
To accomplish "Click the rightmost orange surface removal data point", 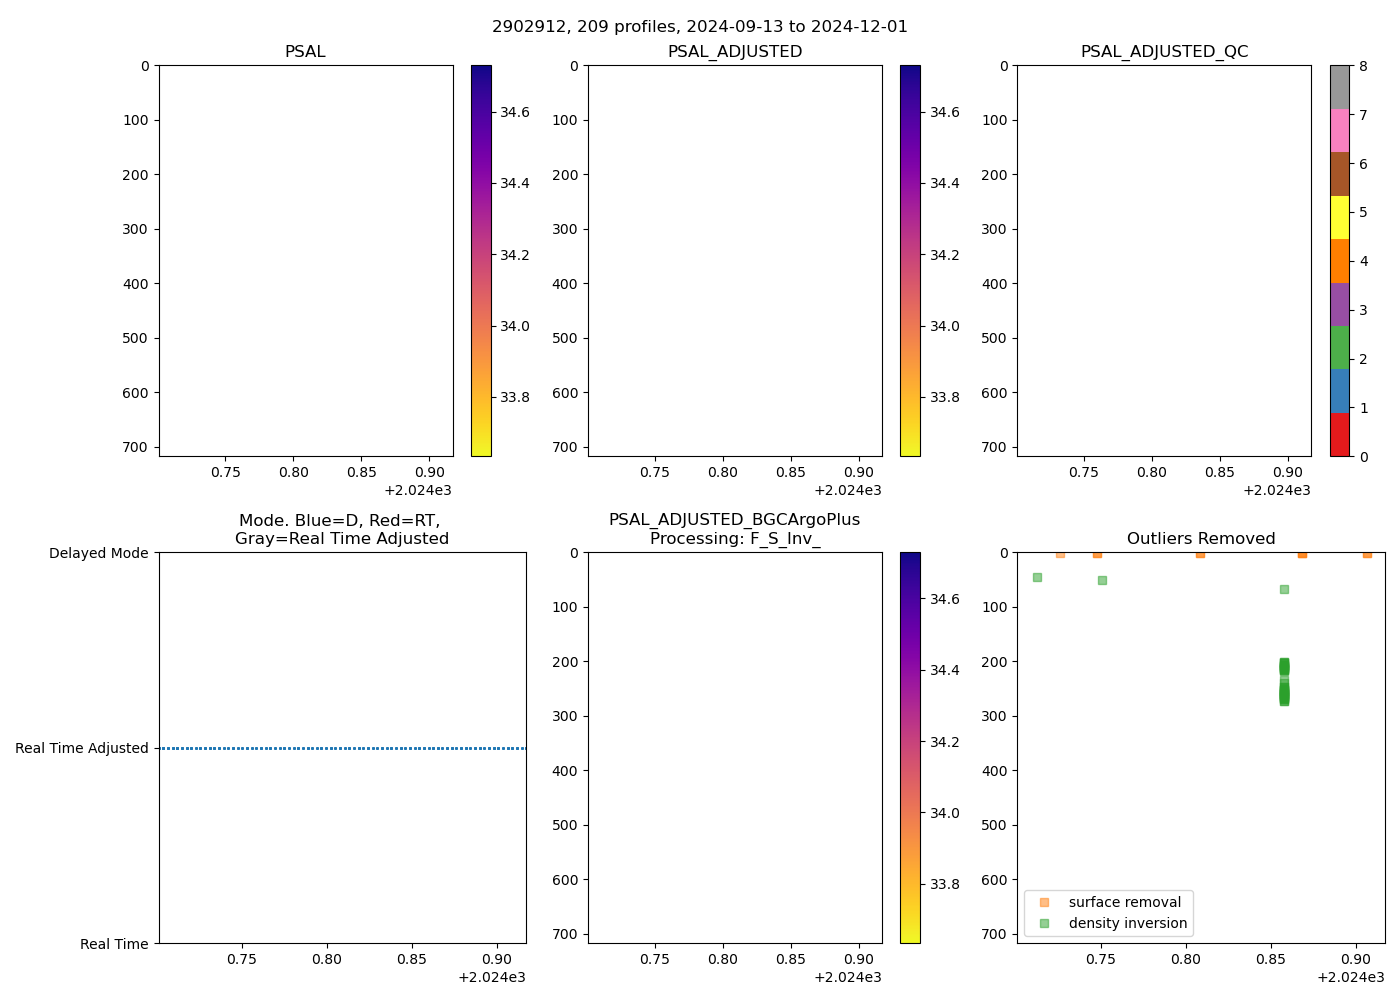I will click(x=1367, y=553).
